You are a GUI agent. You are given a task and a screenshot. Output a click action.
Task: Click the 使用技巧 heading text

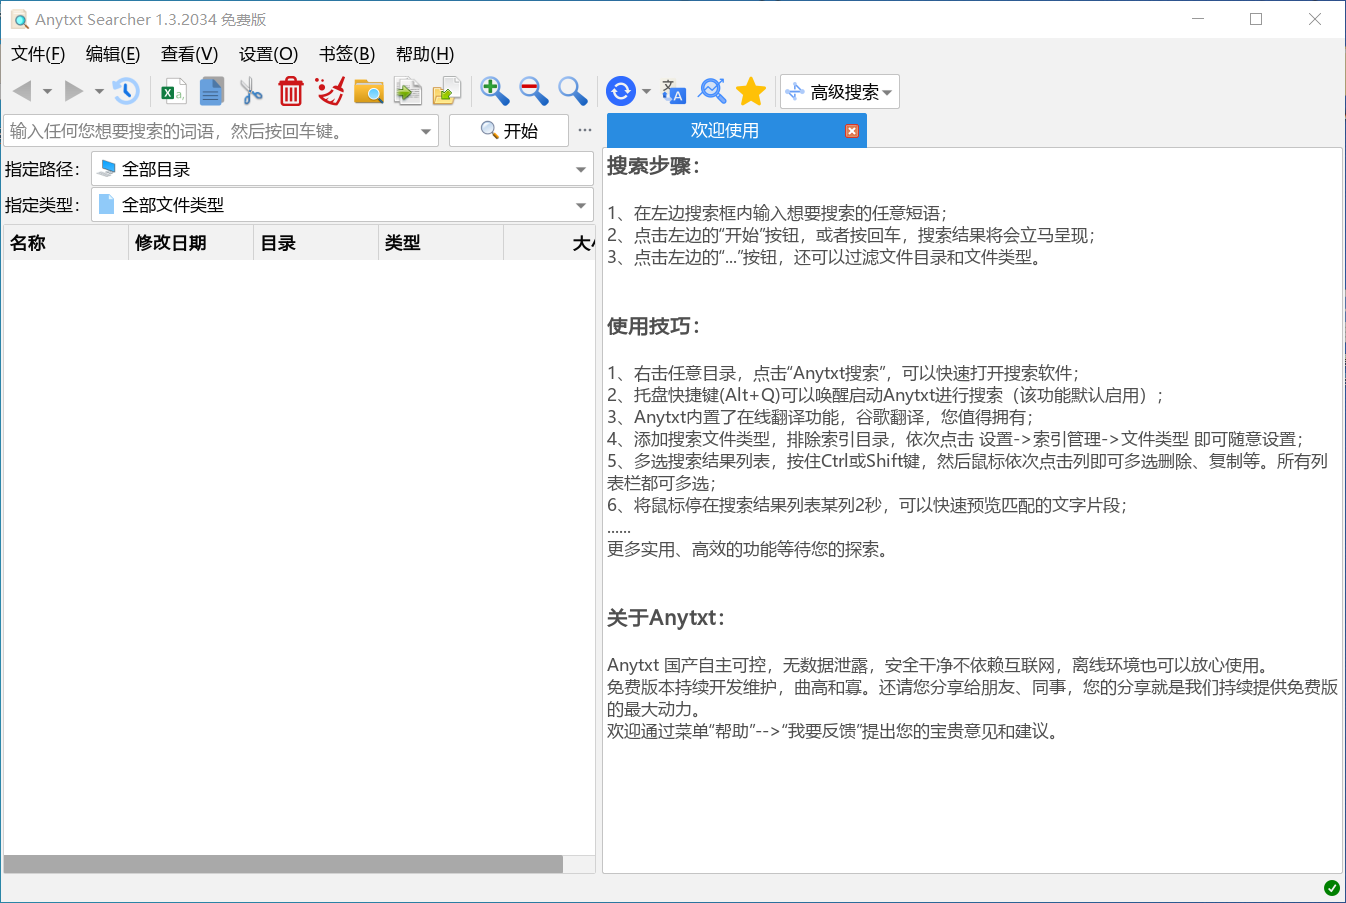[654, 326]
